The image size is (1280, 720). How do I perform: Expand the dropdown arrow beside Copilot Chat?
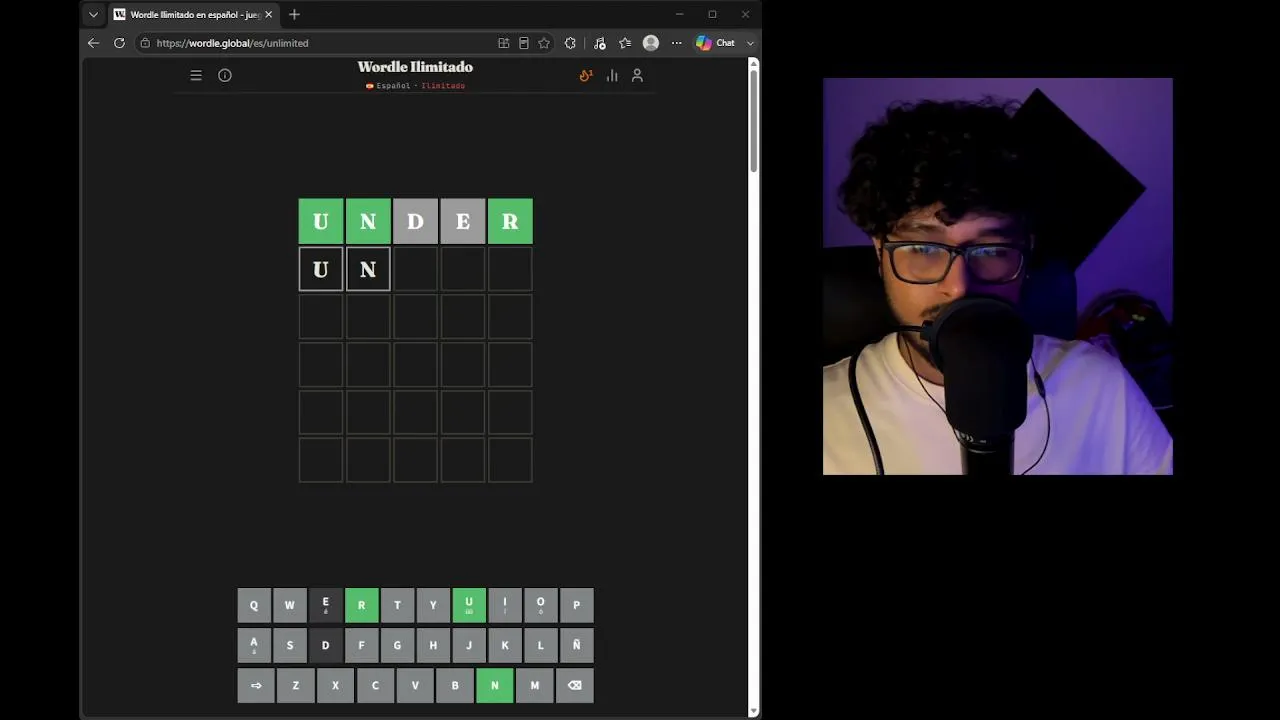click(x=750, y=43)
